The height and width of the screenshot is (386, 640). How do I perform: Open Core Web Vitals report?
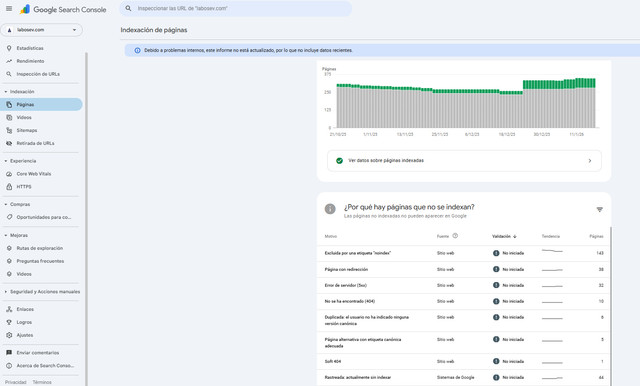[34, 174]
